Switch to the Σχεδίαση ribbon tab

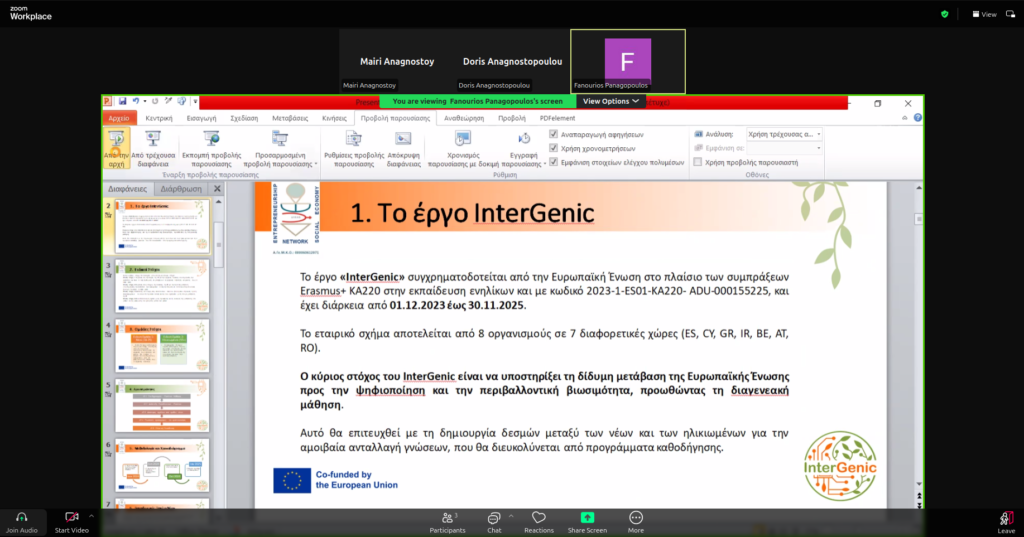click(x=245, y=117)
